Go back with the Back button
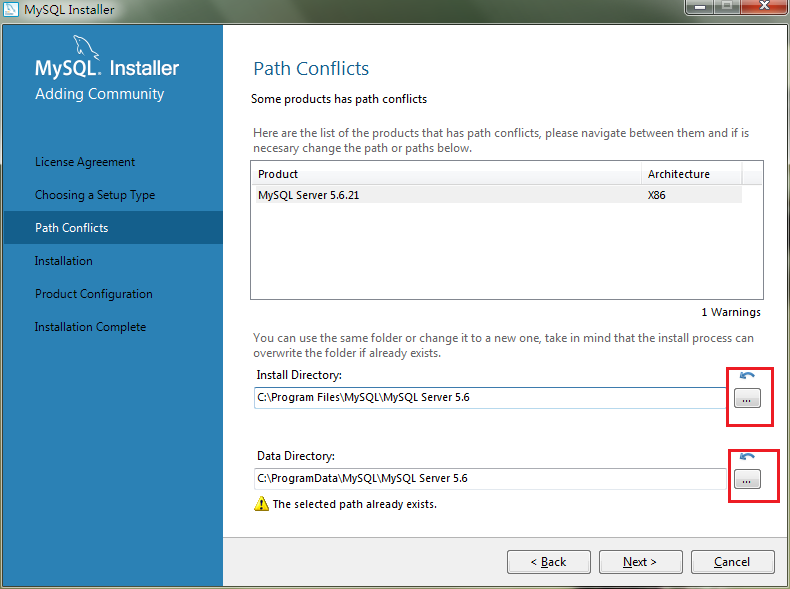The width and height of the screenshot is (790, 589). (x=548, y=562)
